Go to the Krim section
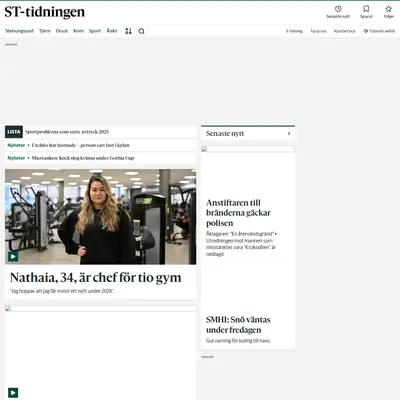400x400 pixels. [x=78, y=31]
